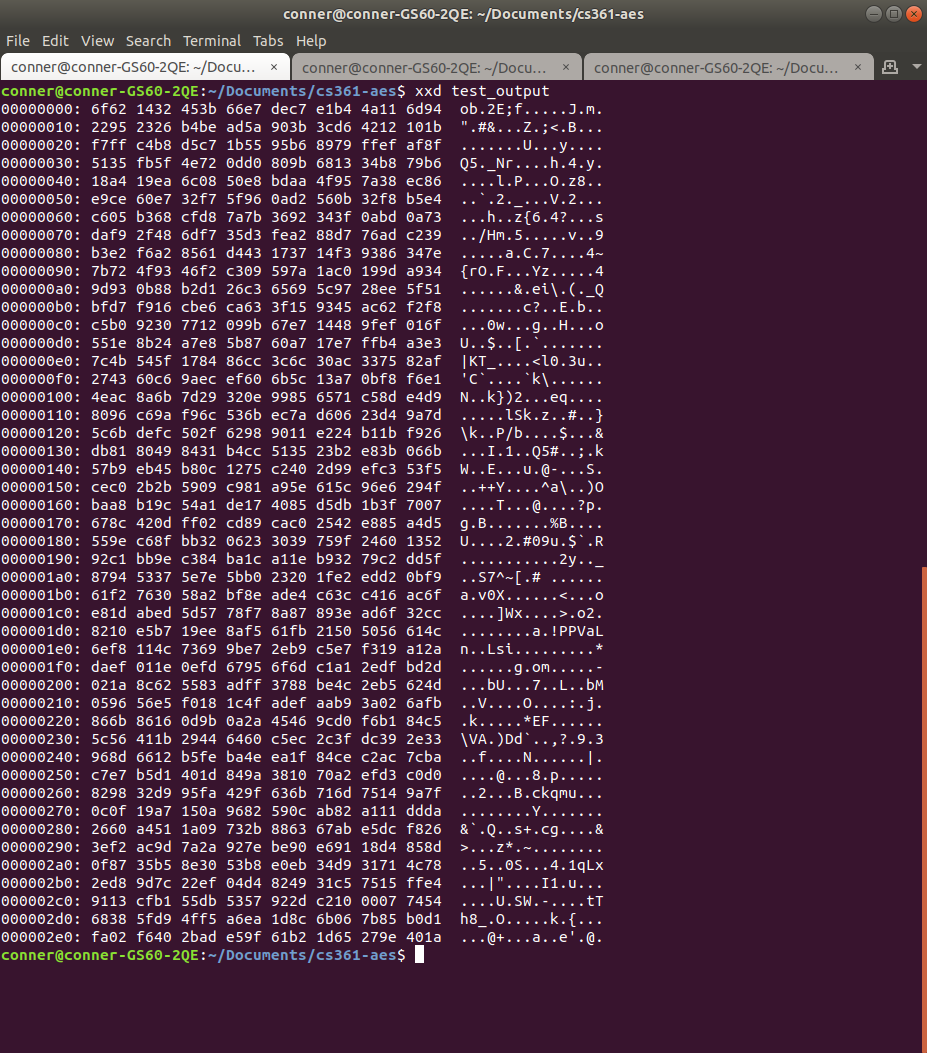
Task: Click ASCII text '\VA.)Dd`..,?.9.3'
Action: pyautogui.click(x=531, y=739)
